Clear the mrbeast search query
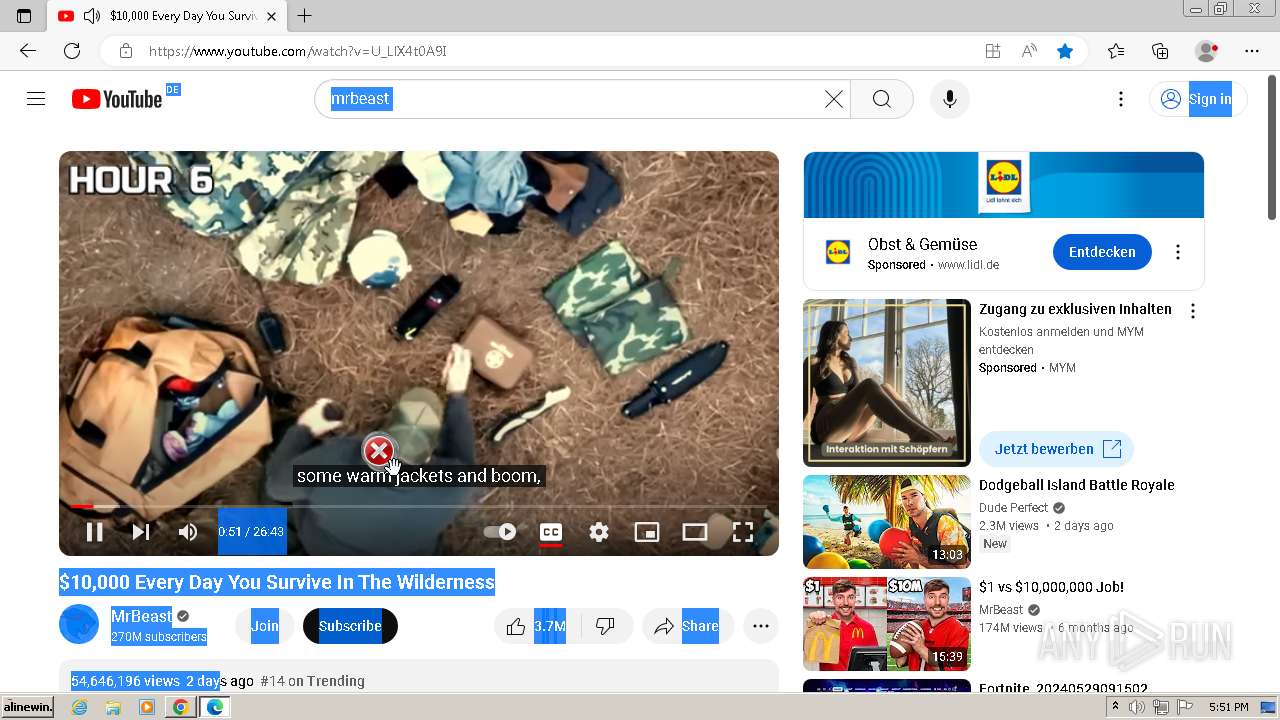The height and width of the screenshot is (720, 1280). [x=833, y=99]
